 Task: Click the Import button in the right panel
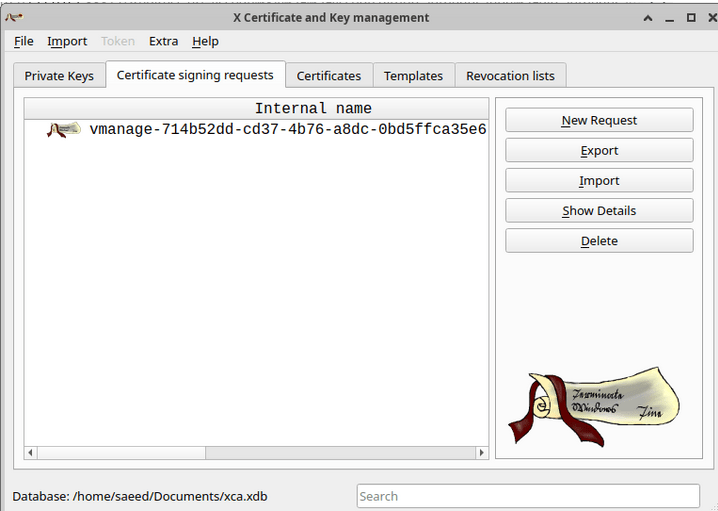[x=599, y=181]
